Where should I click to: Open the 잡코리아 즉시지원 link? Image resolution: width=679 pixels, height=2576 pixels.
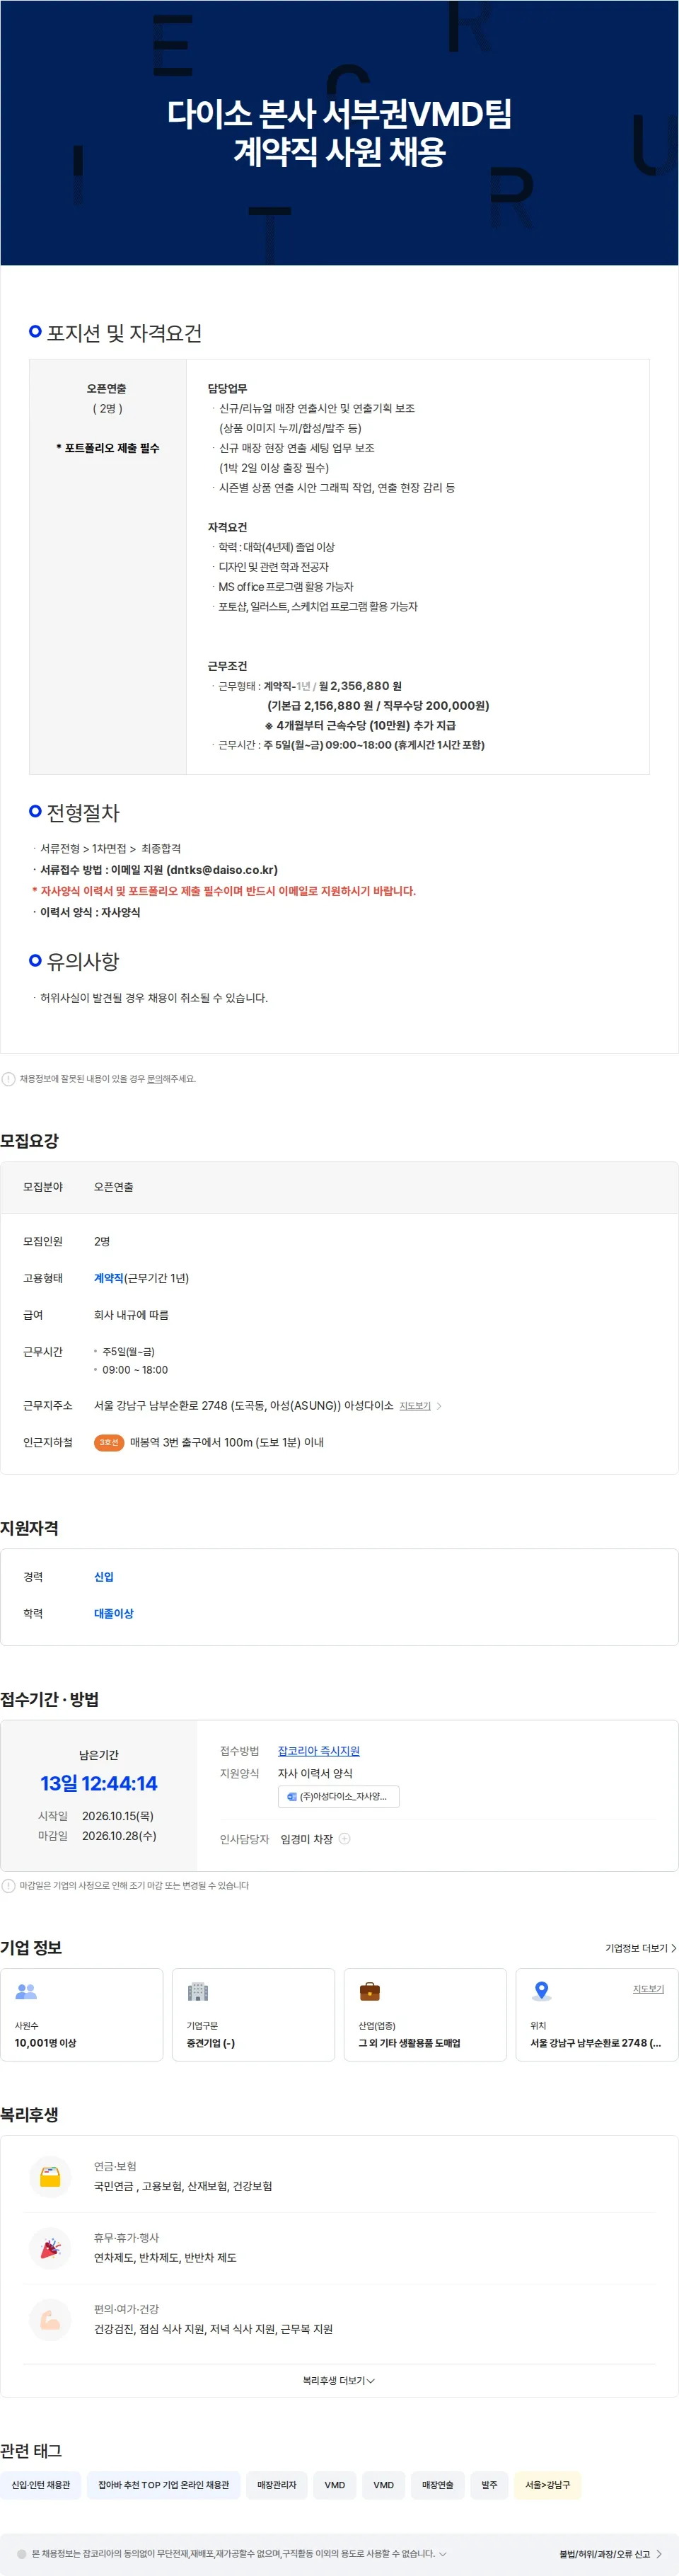click(318, 1751)
